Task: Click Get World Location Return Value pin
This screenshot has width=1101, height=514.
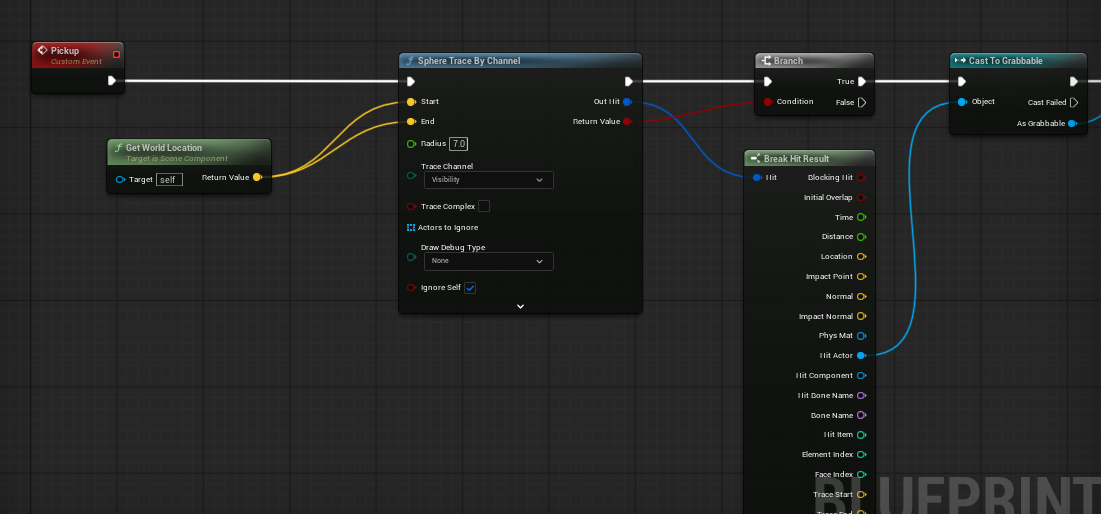Action: tap(257, 177)
